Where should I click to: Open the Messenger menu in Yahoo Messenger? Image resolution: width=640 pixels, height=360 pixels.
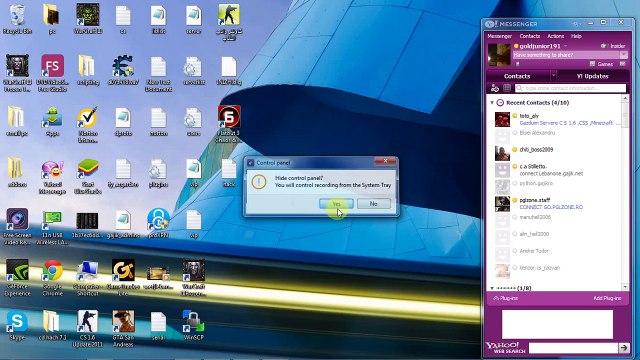pos(500,36)
